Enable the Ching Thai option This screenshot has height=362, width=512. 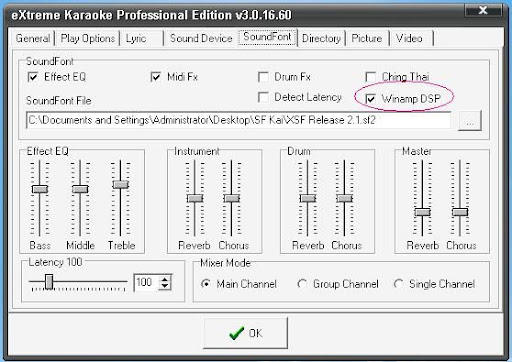click(x=370, y=77)
